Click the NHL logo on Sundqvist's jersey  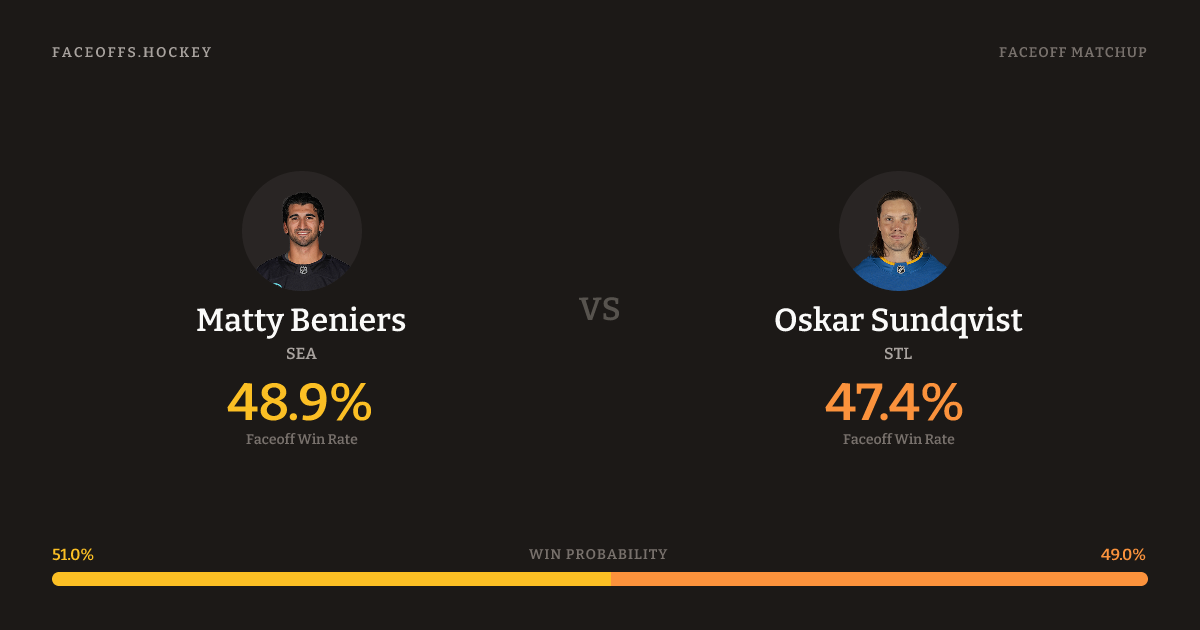click(900, 269)
